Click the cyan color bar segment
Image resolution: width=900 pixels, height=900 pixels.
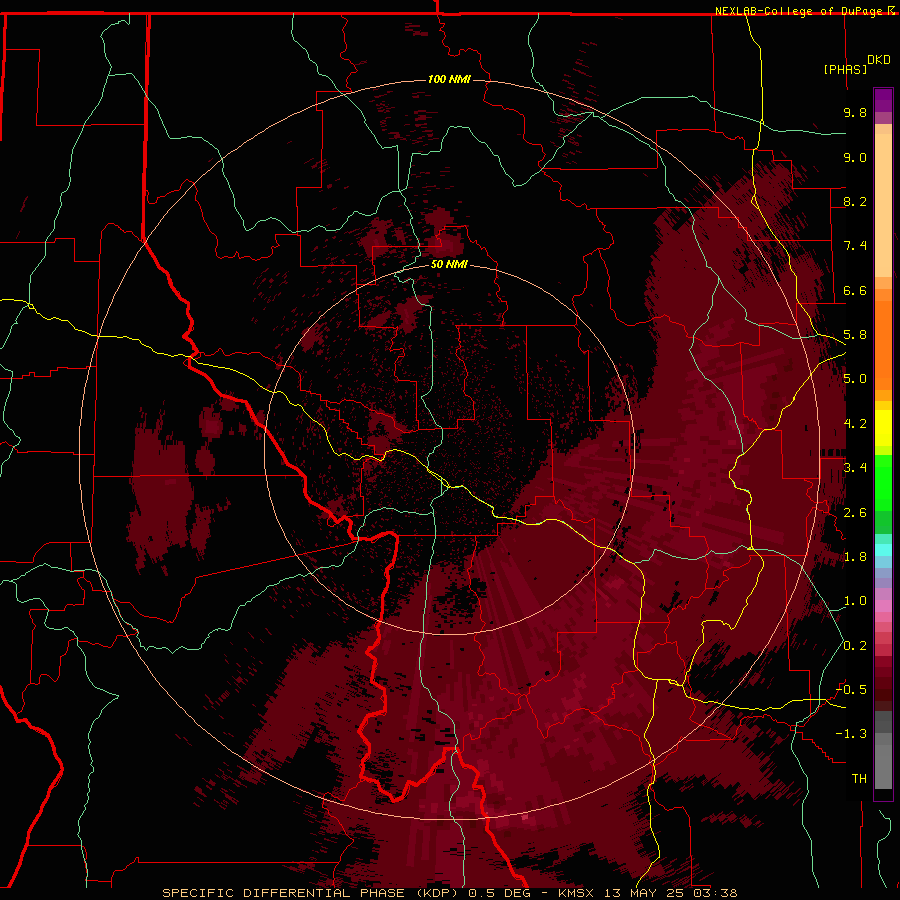tap(883, 550)
